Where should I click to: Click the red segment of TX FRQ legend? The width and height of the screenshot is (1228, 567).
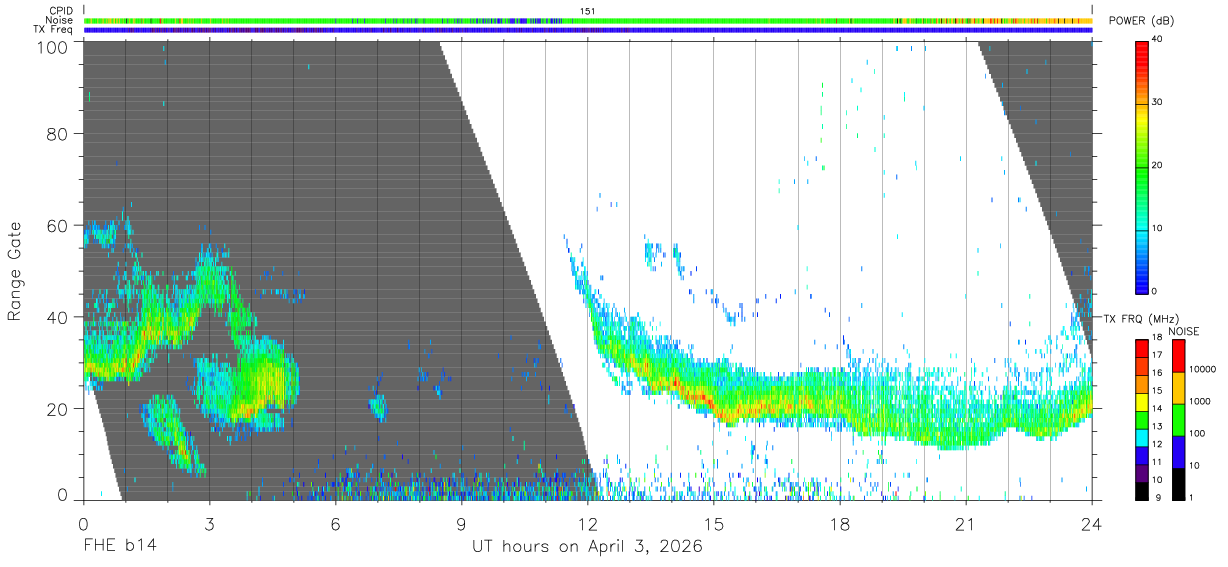pyautogui.click(x=1141, y=347)
